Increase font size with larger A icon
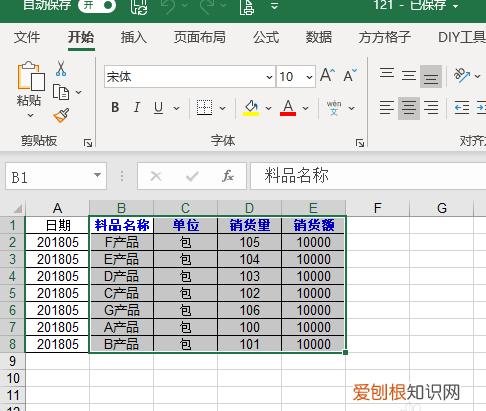The width and height of the screenshot is (486, 411). tap(328, 75)
